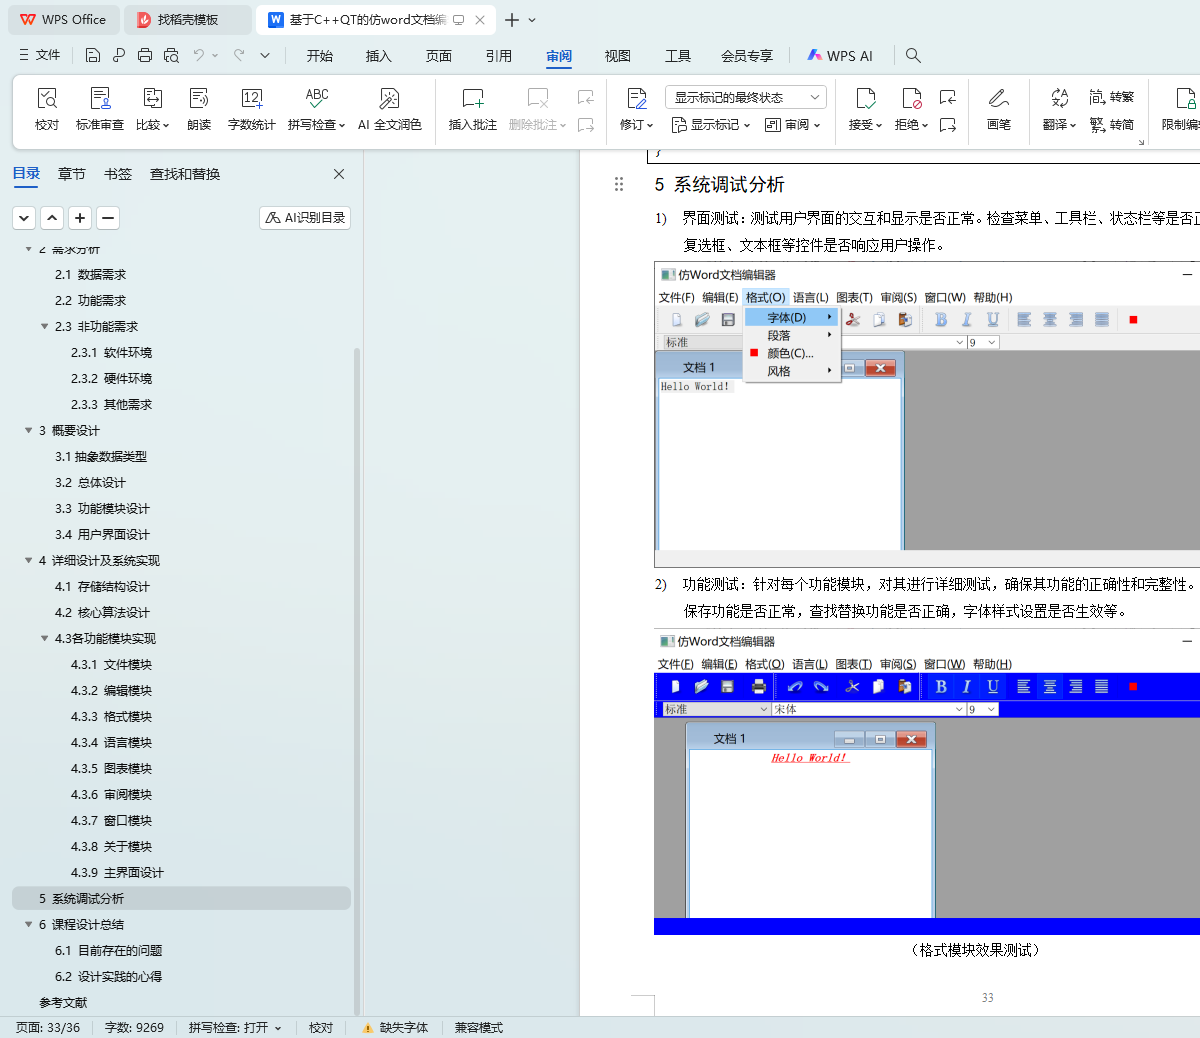Switch to 插入 ribbon tab
The width and height of the screenshot is (1200, 1038).
(379, 56)
